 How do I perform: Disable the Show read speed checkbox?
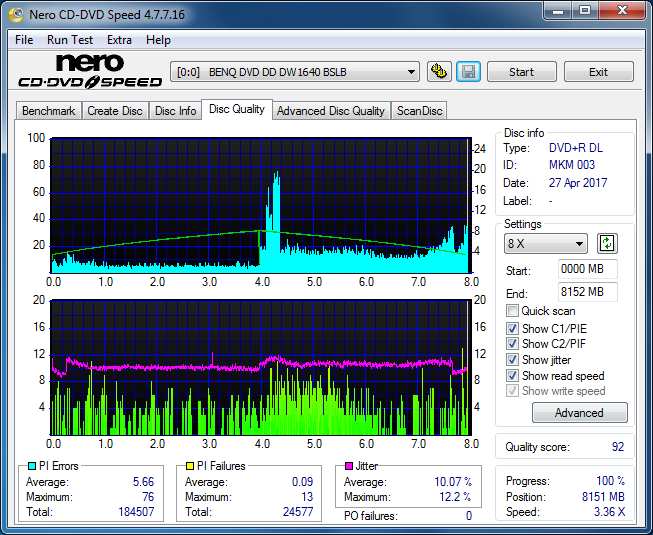pyautogui.click(x=512, y=376)
